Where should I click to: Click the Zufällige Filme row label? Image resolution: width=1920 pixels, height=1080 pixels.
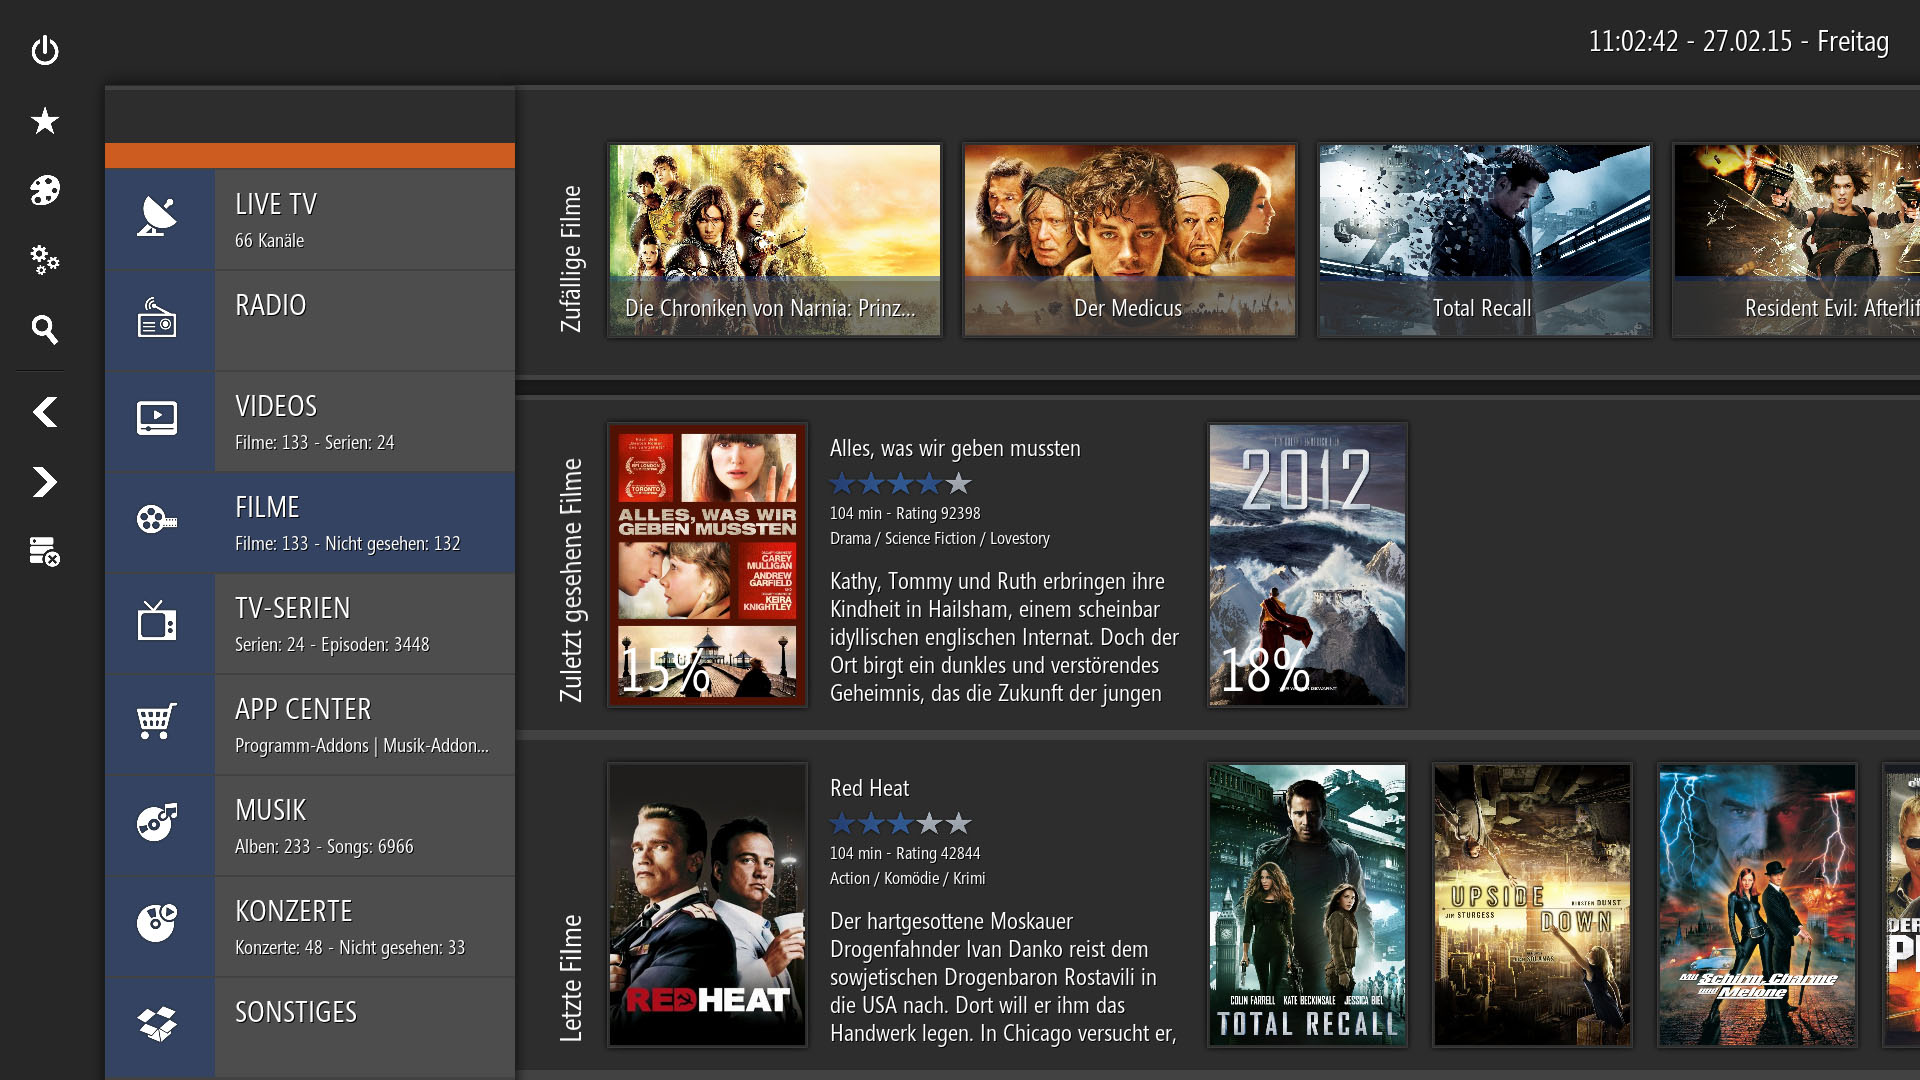(x=570, y=258)
